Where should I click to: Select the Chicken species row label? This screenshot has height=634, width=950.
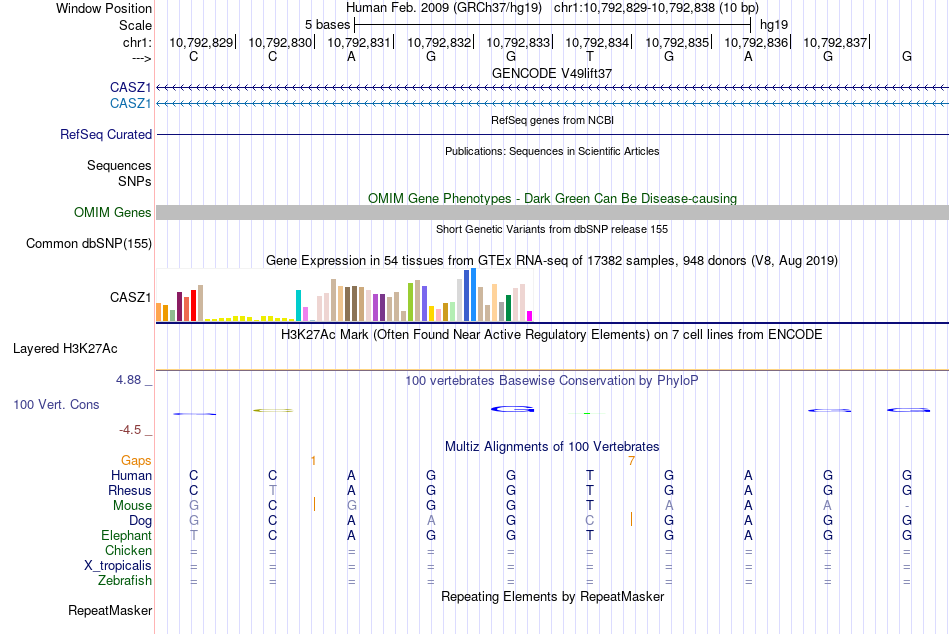128,550
